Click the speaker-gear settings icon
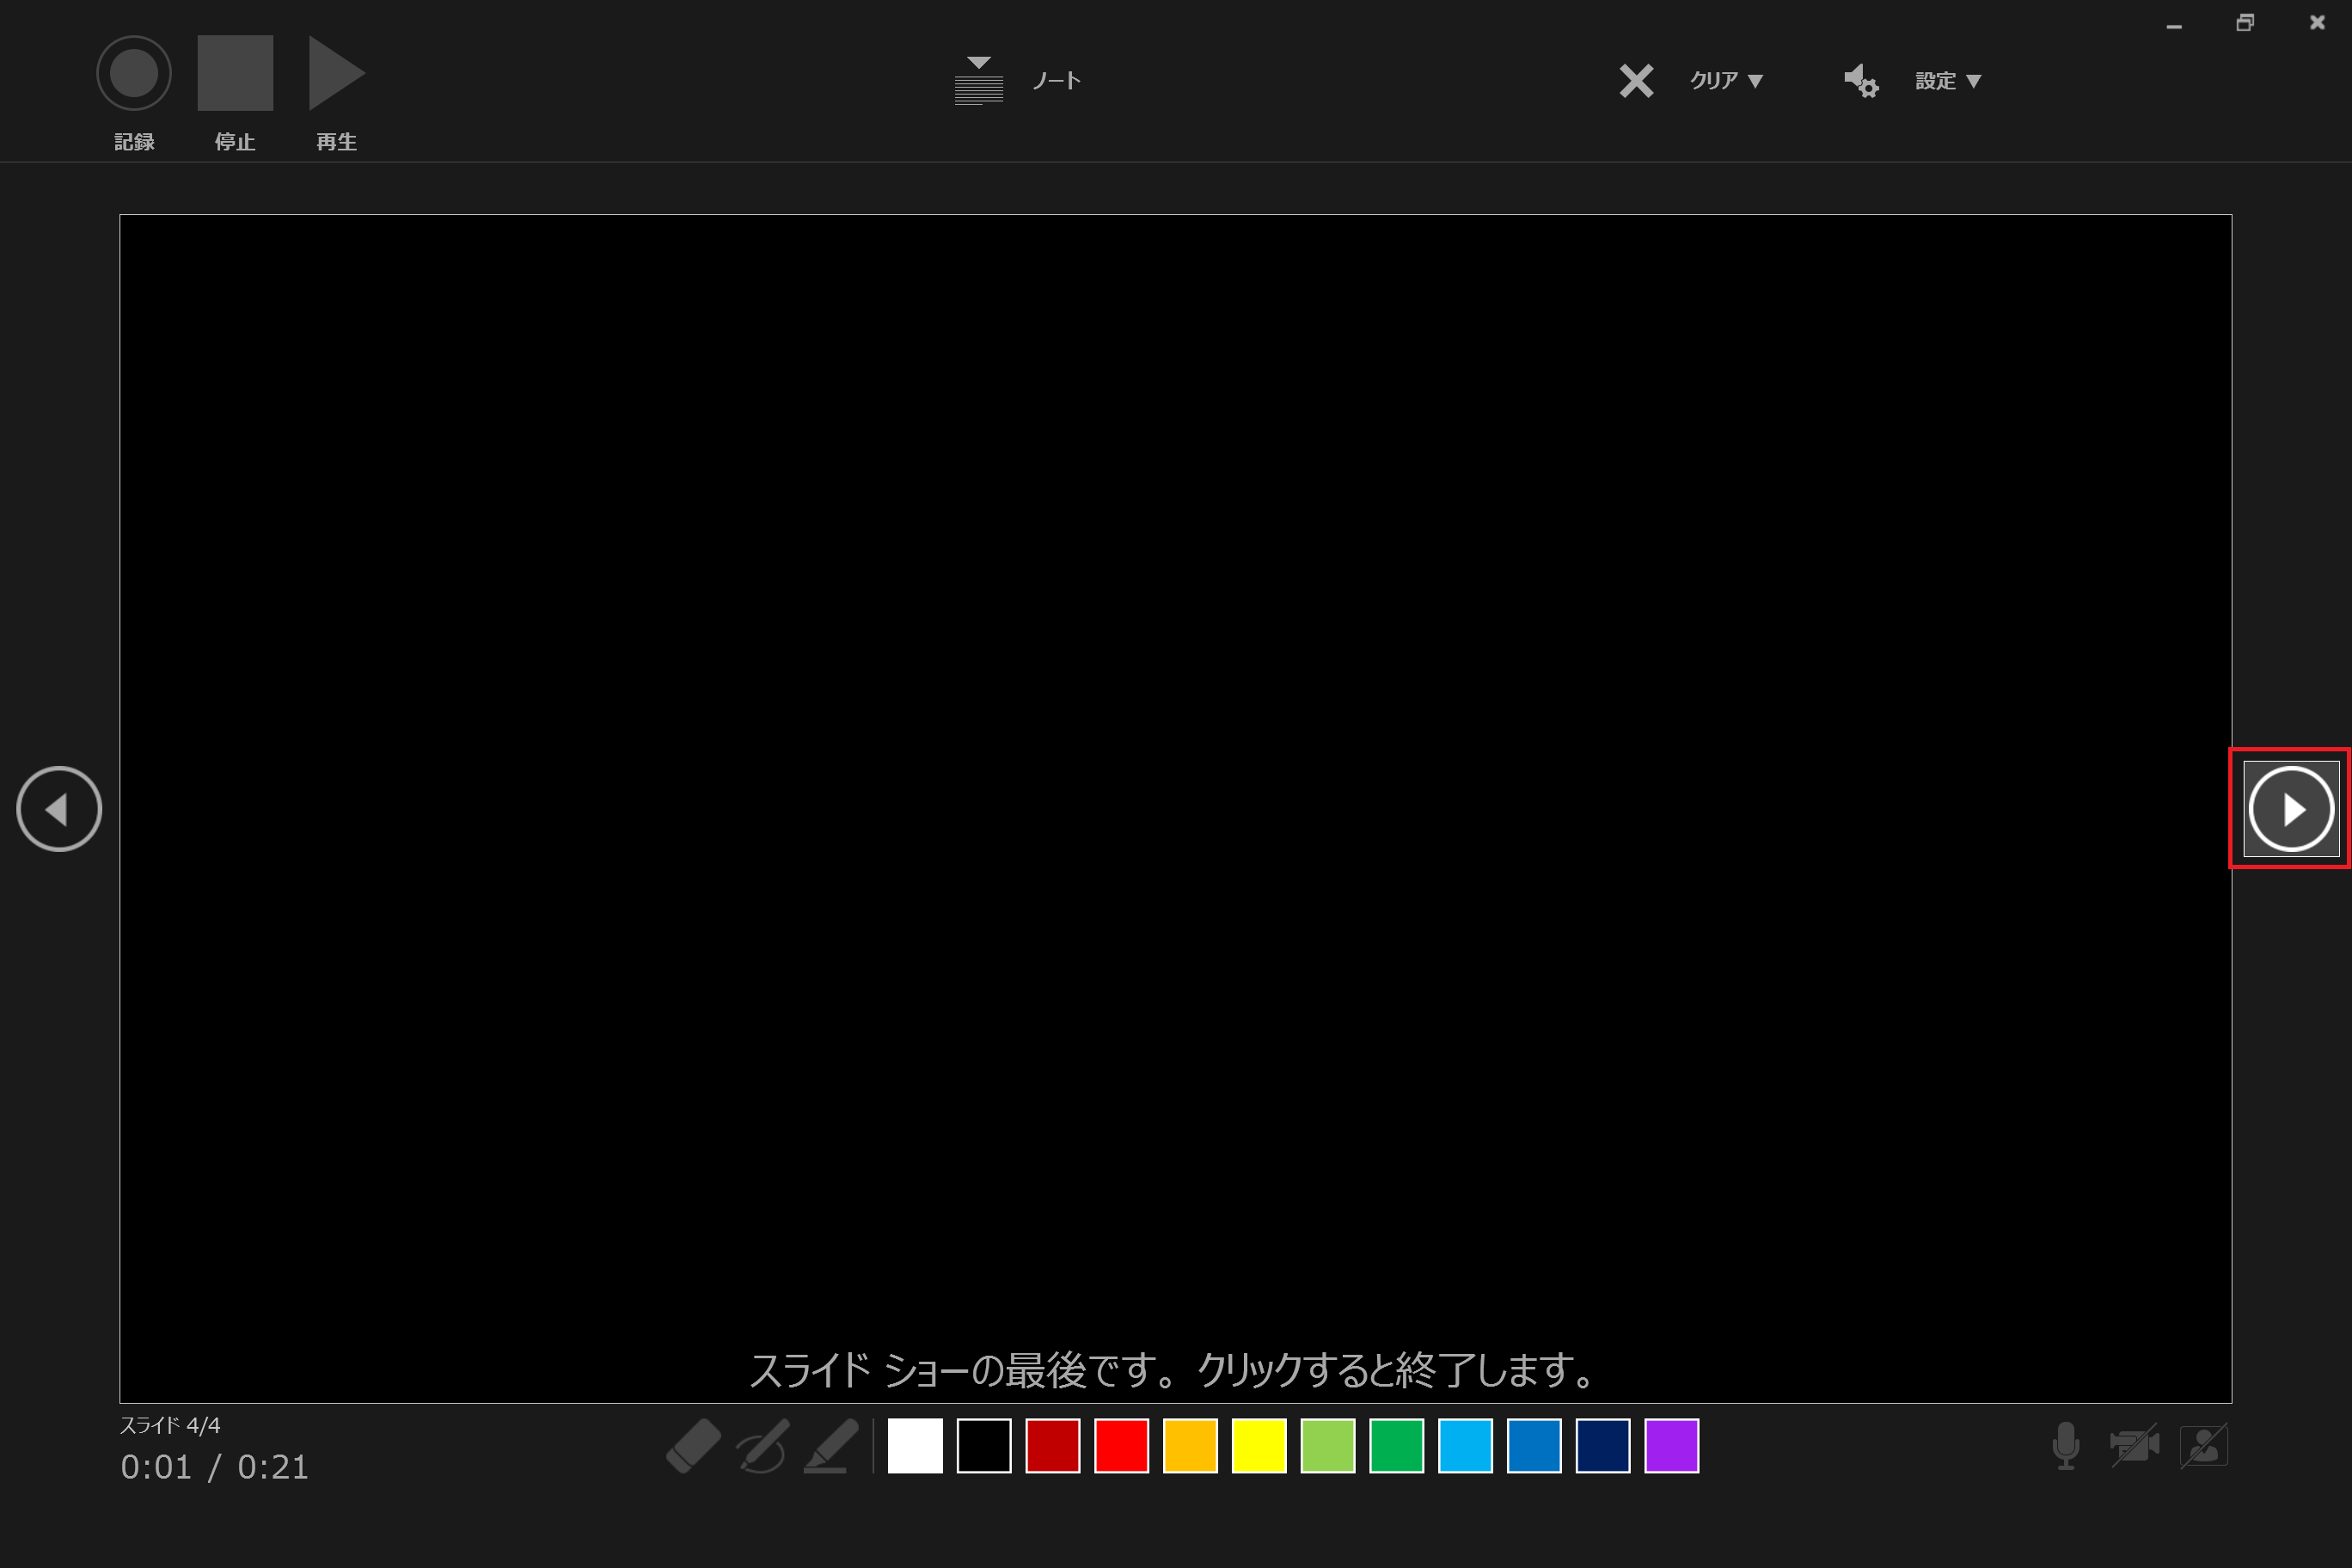 tap(1861, 80)
